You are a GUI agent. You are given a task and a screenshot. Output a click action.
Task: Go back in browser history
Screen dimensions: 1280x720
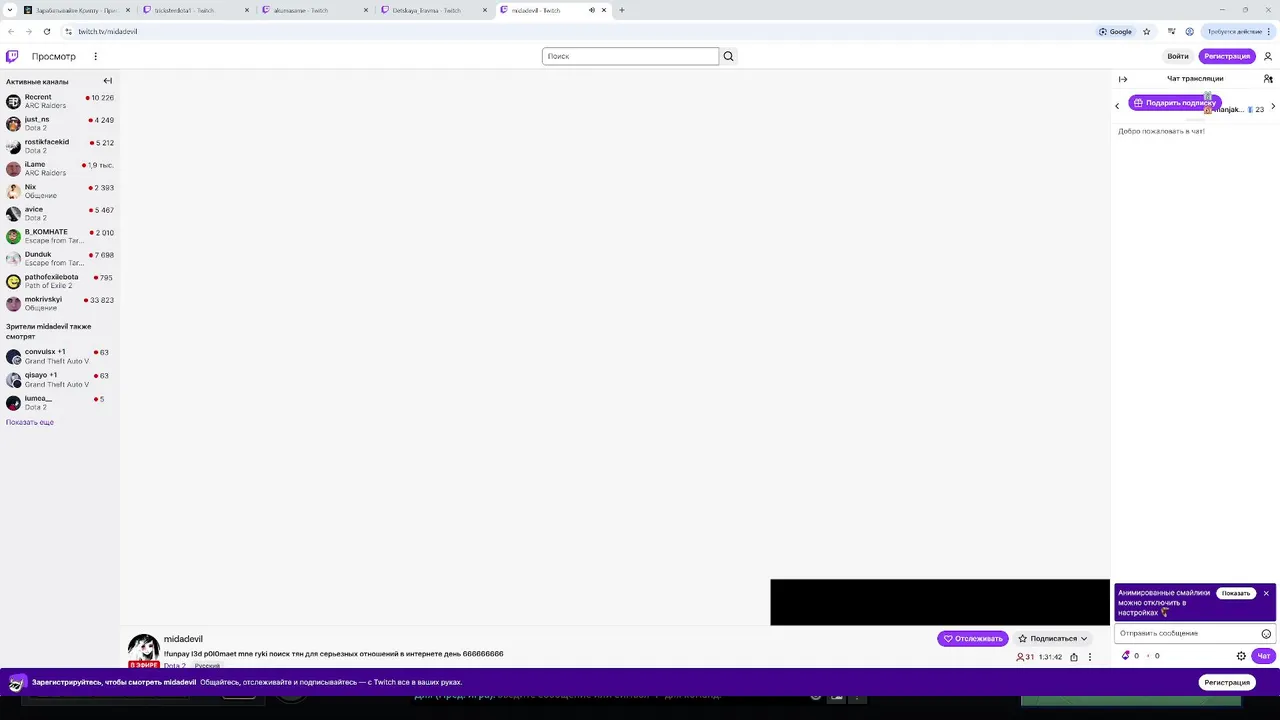point(11,31)
